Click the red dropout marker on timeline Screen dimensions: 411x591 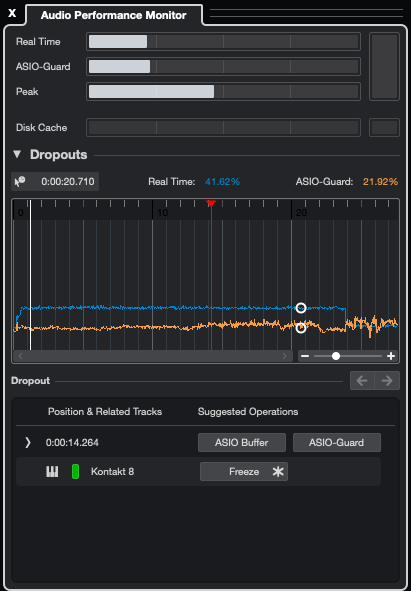pos(211,204)
